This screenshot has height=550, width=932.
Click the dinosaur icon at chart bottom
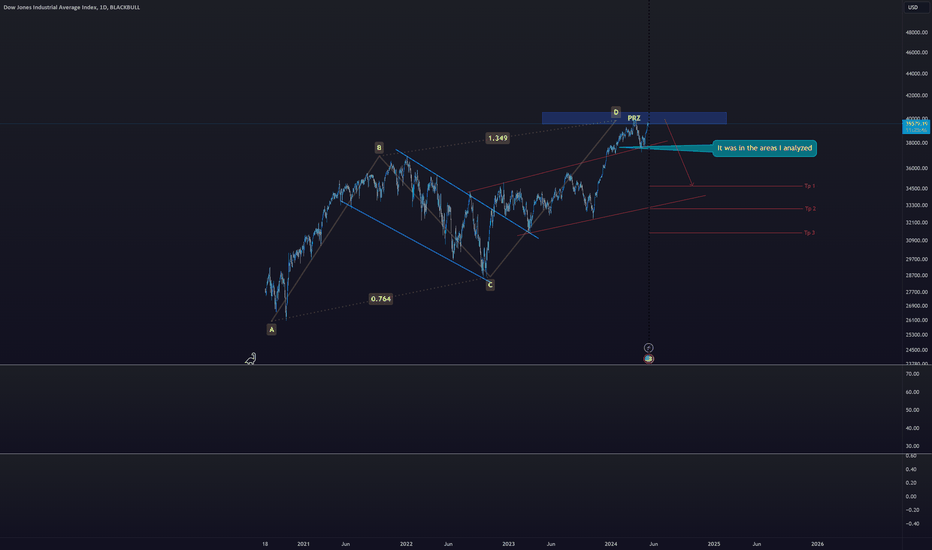251,359
